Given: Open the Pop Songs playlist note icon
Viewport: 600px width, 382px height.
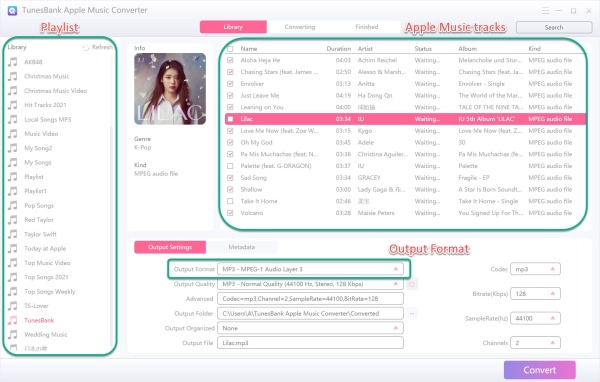Looking at the screenshot, I should (x=13, y=206).
